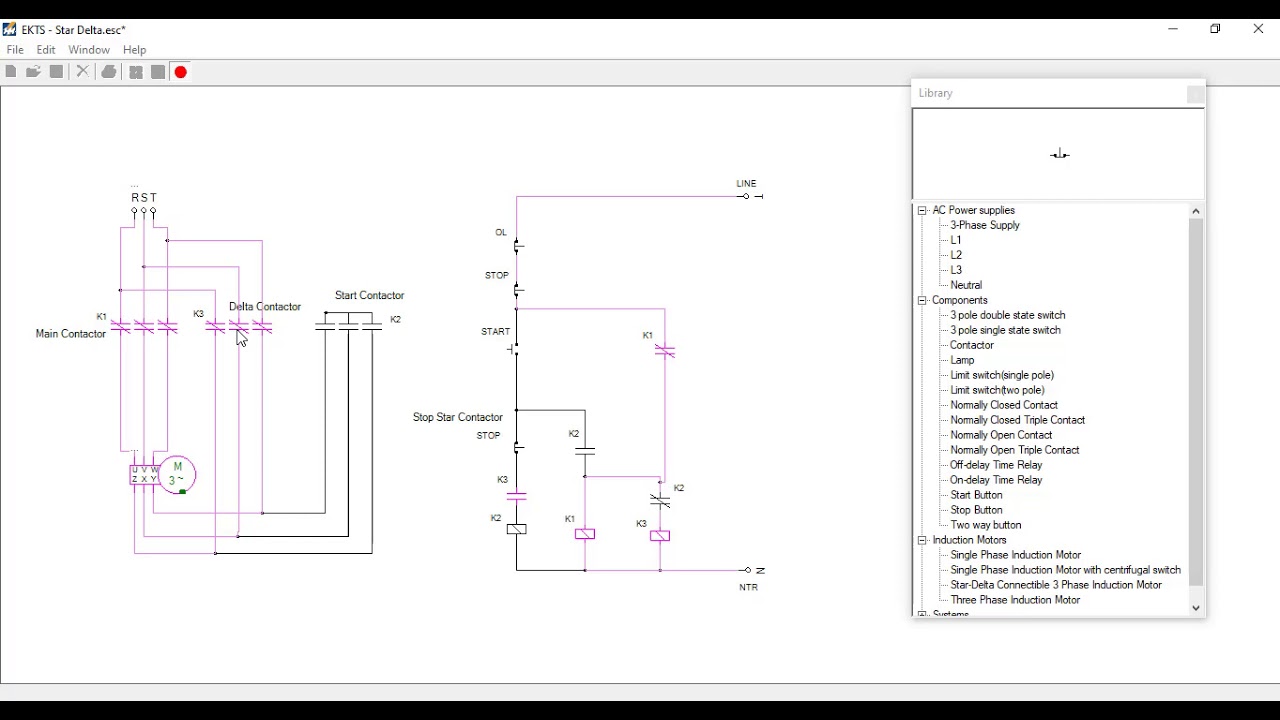Select 3-Phase Supply in library
Viewport: 1280px width, 720px height.
pos(985,226)
